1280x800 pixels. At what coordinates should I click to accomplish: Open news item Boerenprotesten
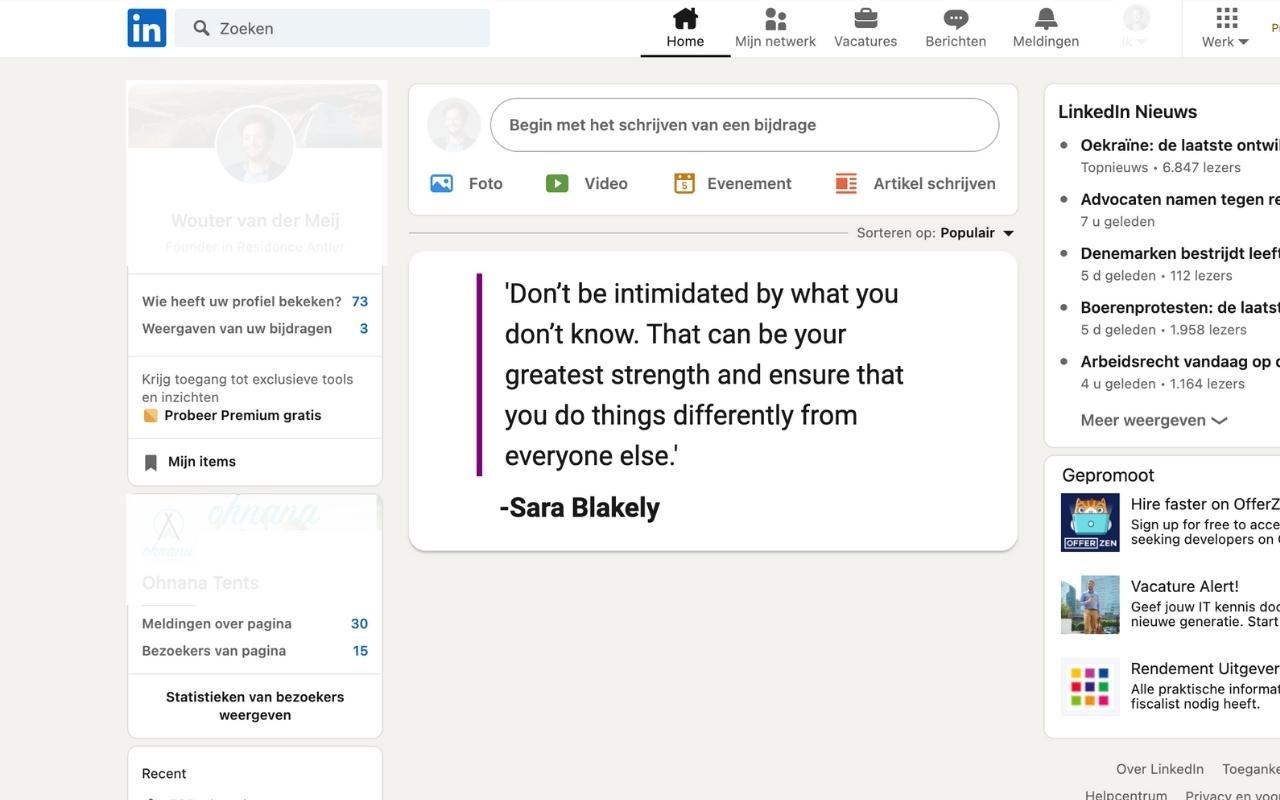pos(1180,307)
